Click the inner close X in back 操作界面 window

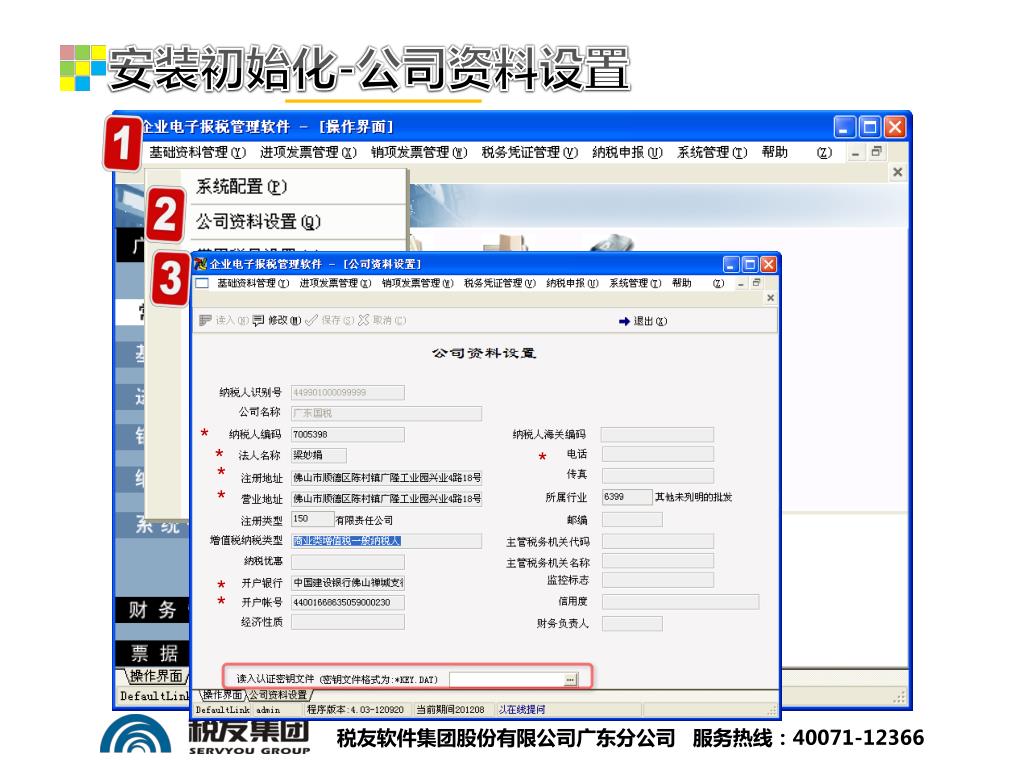(897, 172)
